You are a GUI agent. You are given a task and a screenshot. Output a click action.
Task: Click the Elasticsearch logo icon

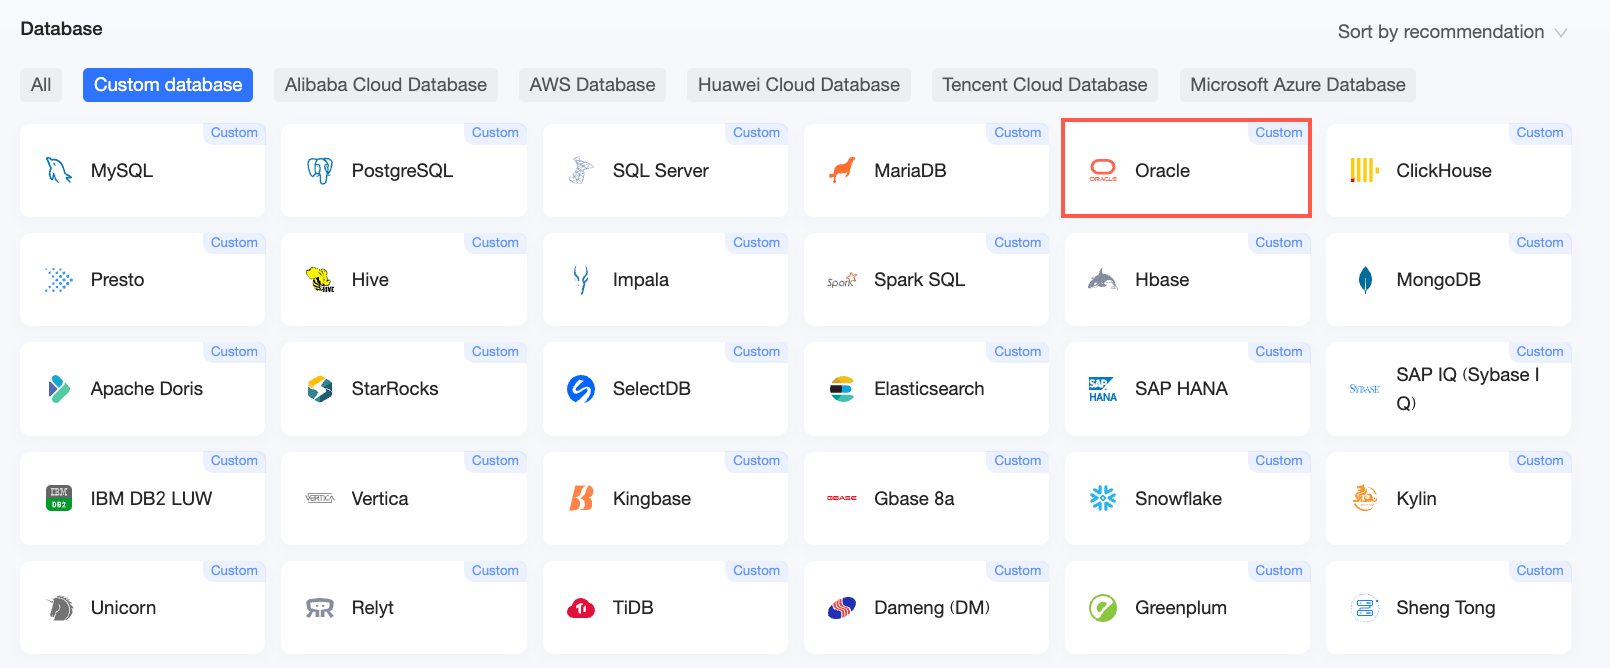(x=842, y=389)
